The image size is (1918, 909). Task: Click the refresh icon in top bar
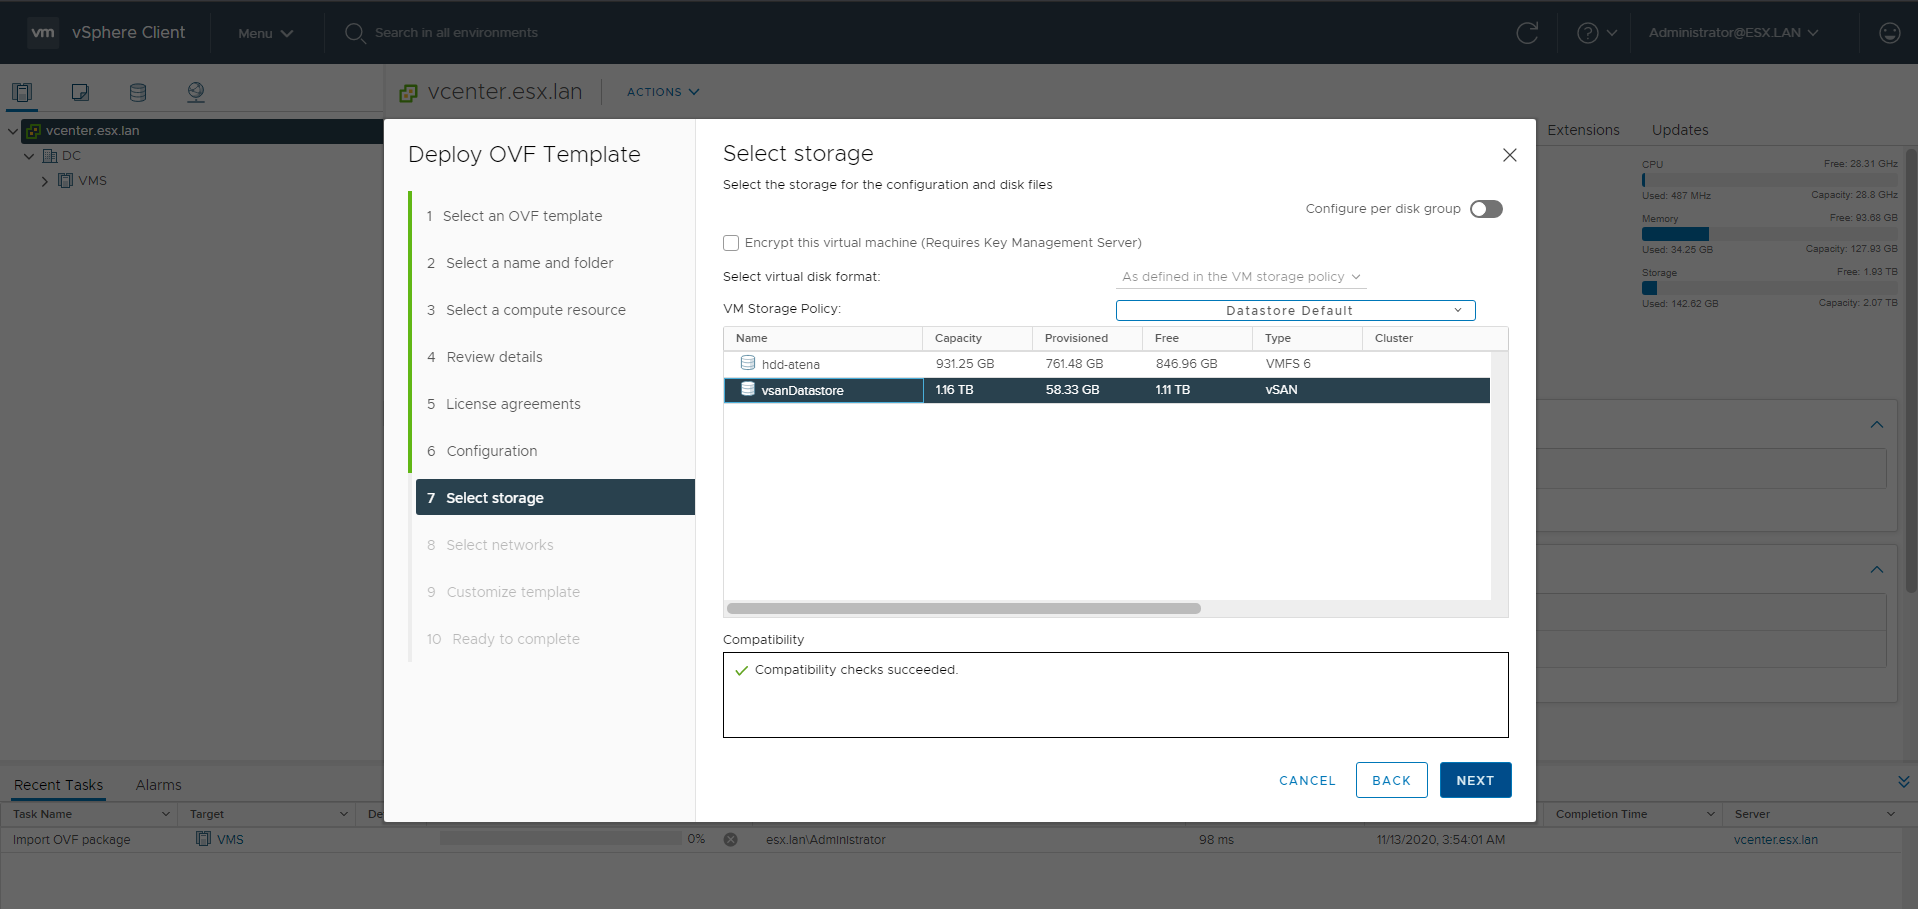point(1527,33)
